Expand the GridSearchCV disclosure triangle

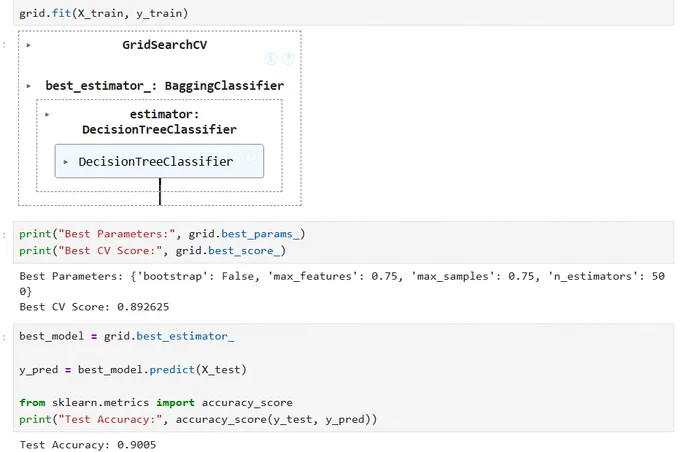[x=29, y=45]
